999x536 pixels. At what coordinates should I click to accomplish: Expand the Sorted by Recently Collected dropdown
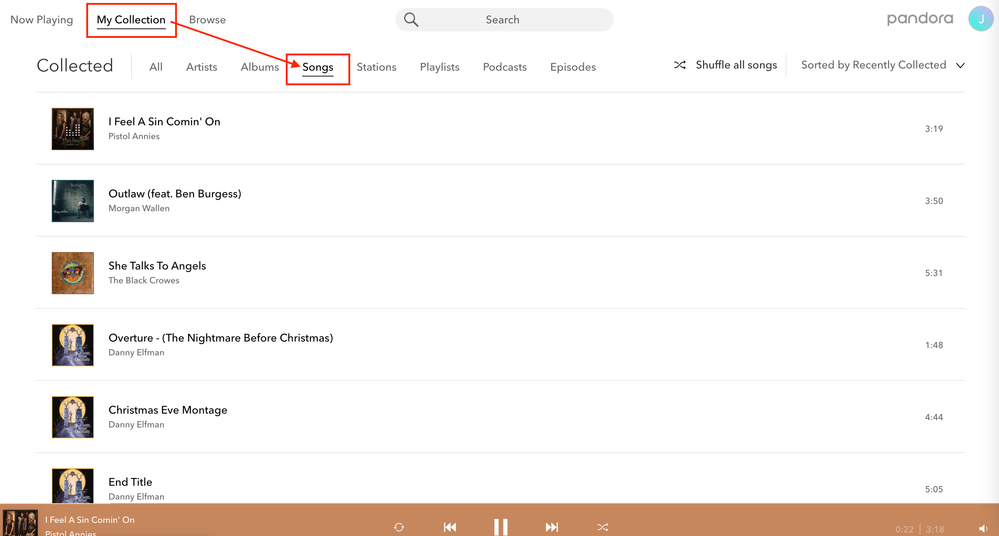click(882, 65)
